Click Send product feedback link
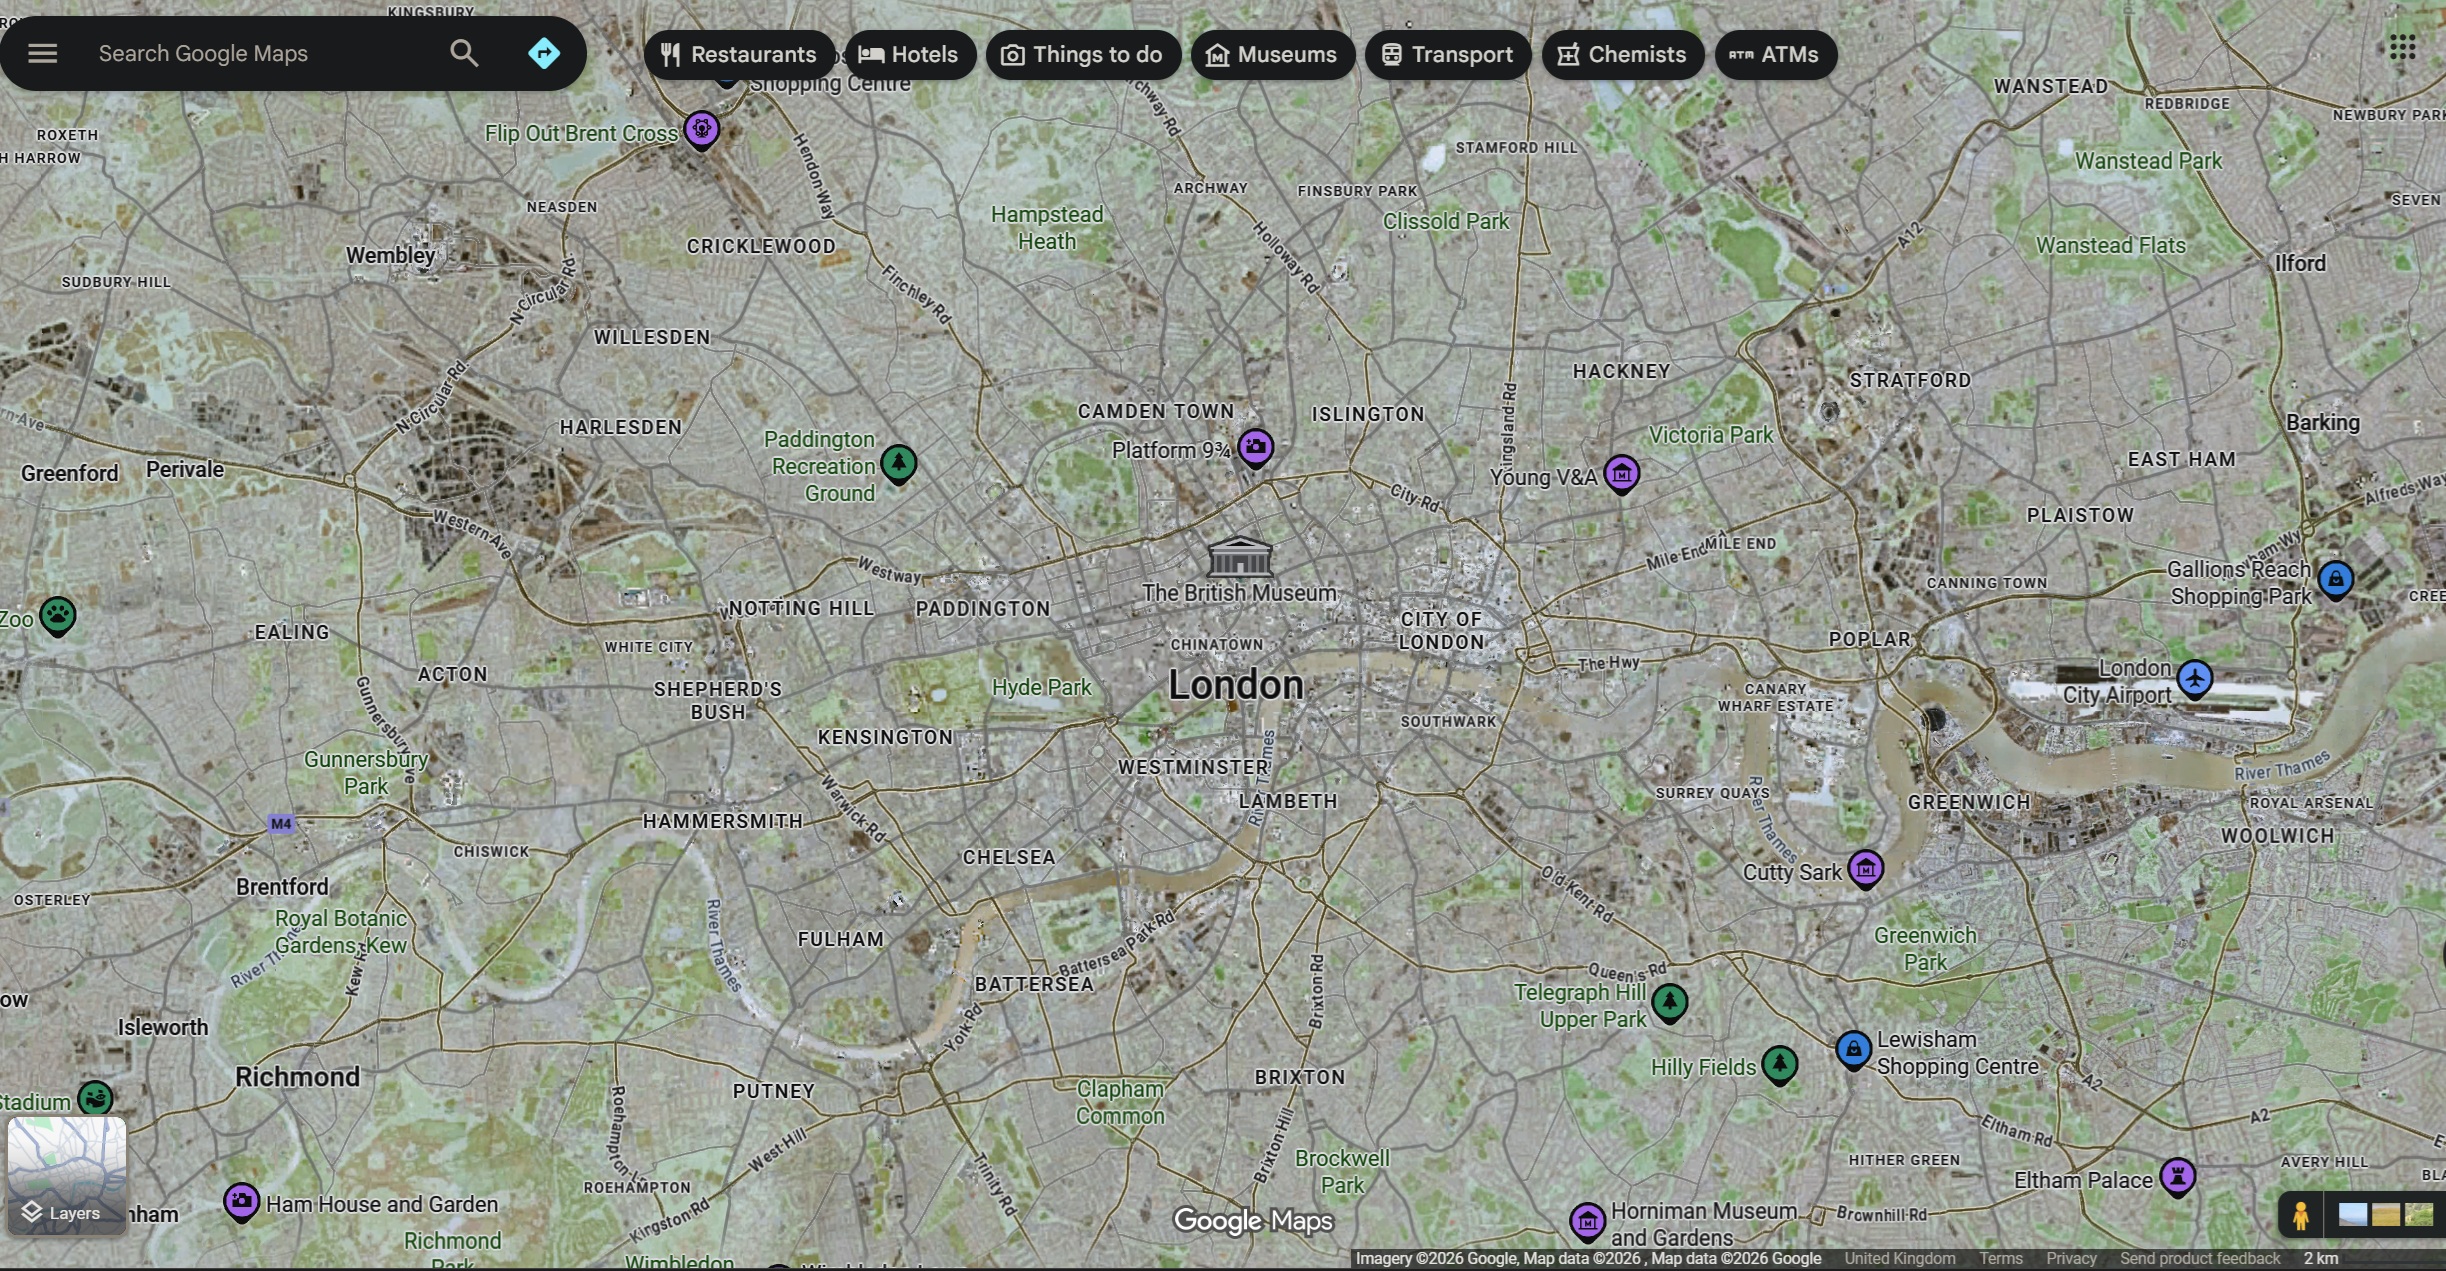The height and width of the screenshot is (1271, 2446). point(2199,1258)
